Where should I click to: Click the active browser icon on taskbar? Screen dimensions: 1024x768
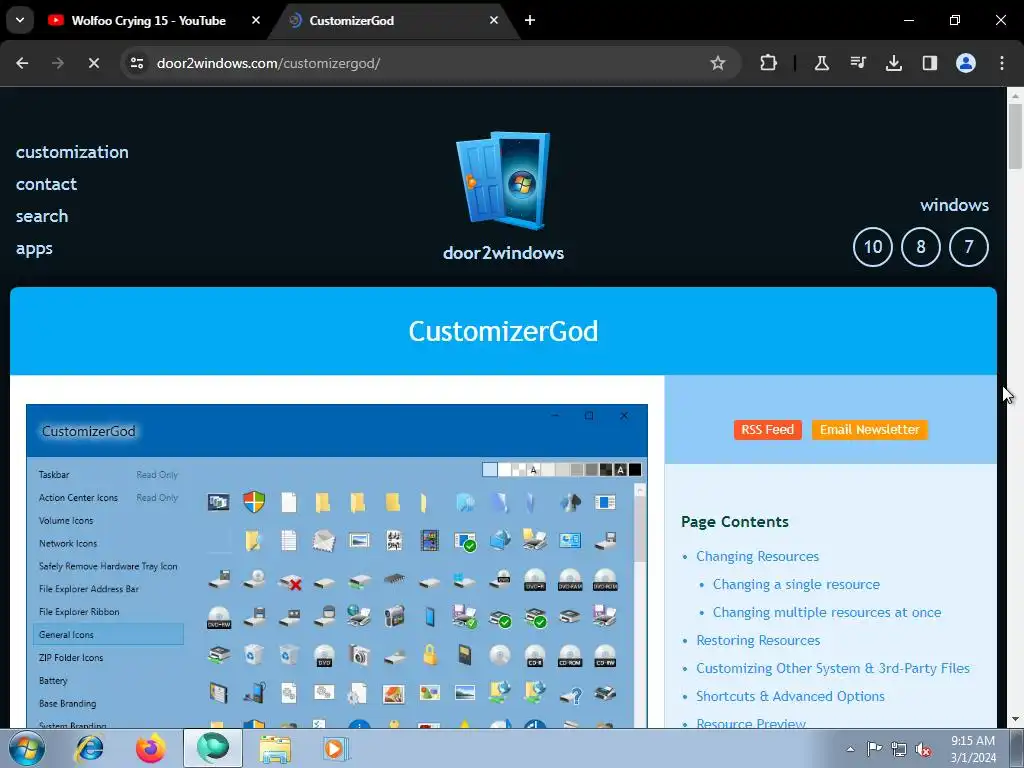click(213, 748)
